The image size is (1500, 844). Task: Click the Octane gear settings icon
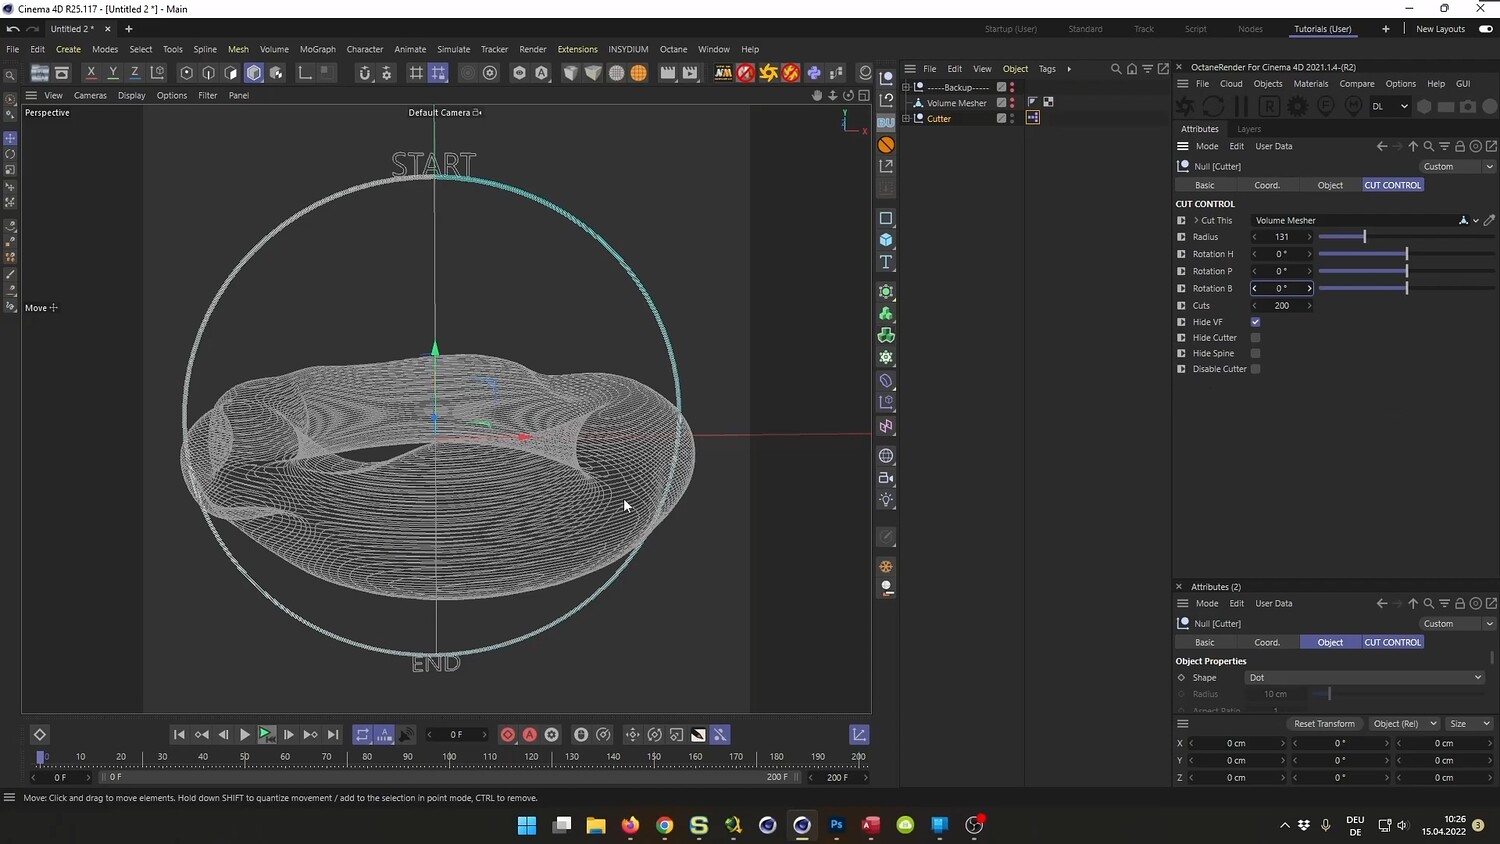(1297, 106)
